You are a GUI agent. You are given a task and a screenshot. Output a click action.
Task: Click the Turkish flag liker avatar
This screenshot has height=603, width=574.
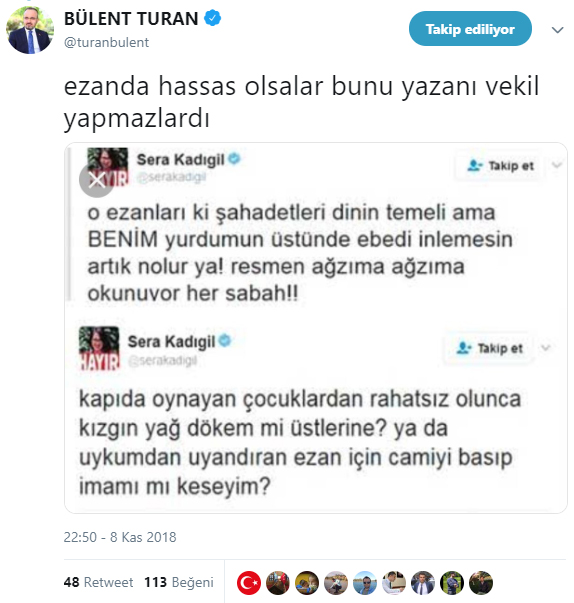coord(249,583)
